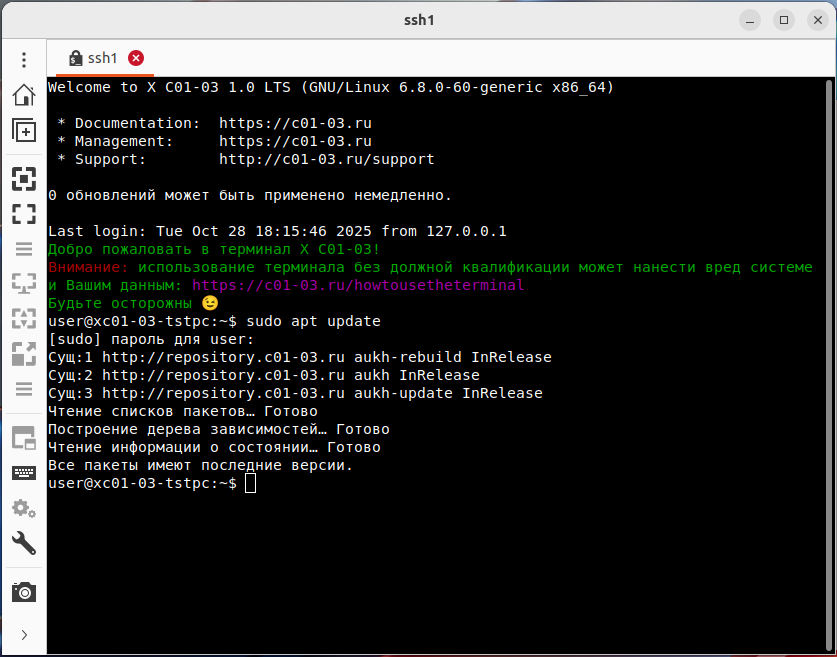Toggle scaled mode in the sidebar
The width and height of the screenshot is (837, 657).
[23, 354]
